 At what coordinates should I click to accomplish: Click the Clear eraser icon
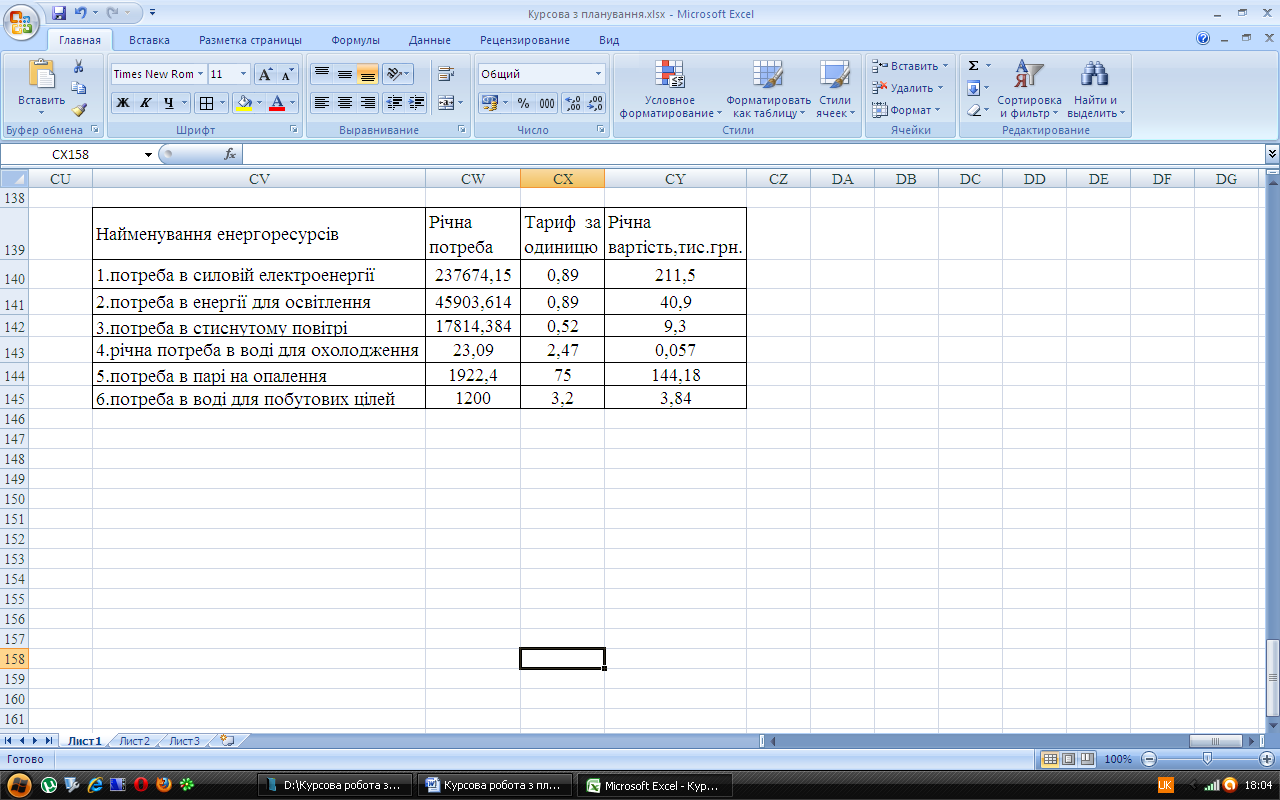pyautogui.click(x=973, y=110)
